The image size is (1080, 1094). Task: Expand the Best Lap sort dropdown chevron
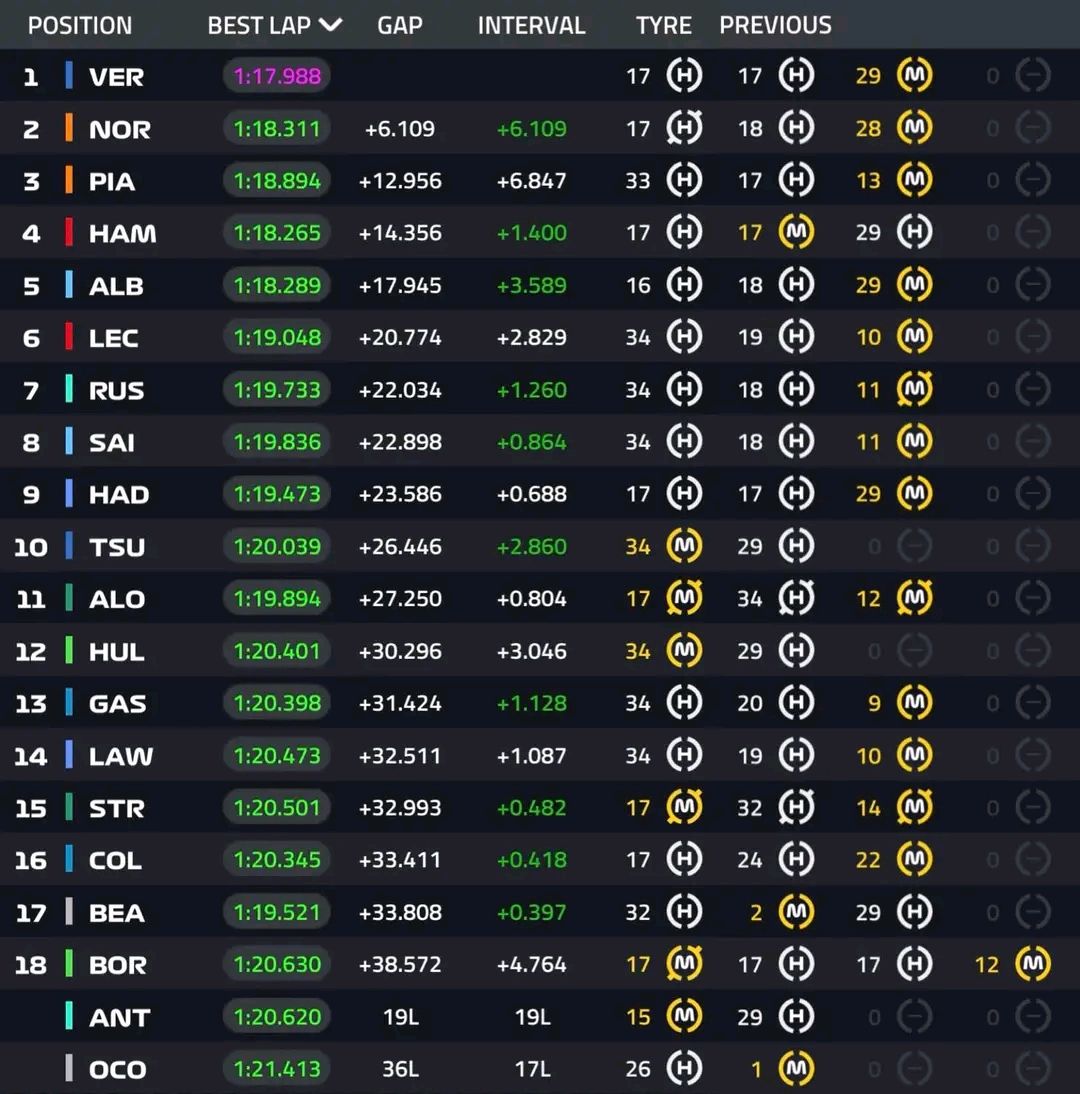330,25
